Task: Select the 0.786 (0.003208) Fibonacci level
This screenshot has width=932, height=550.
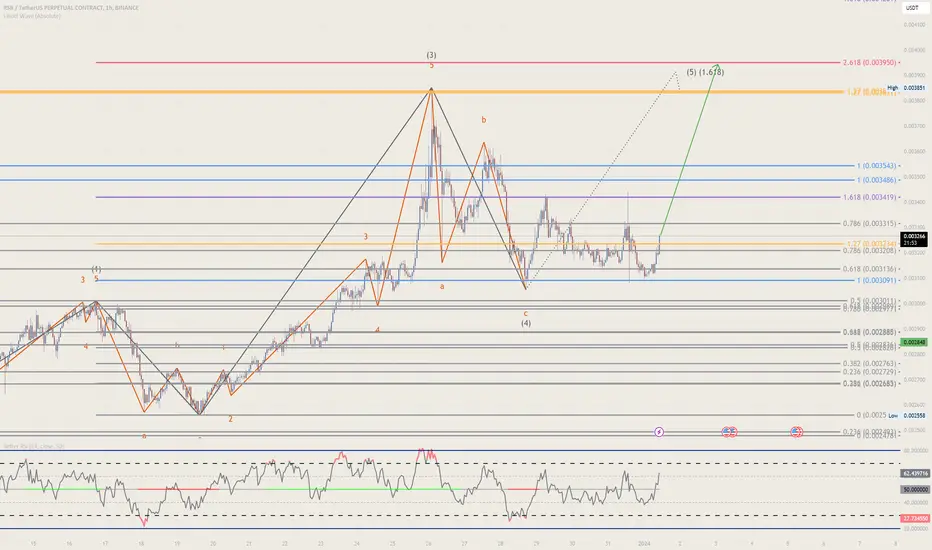Action: [x=869, y=251]
